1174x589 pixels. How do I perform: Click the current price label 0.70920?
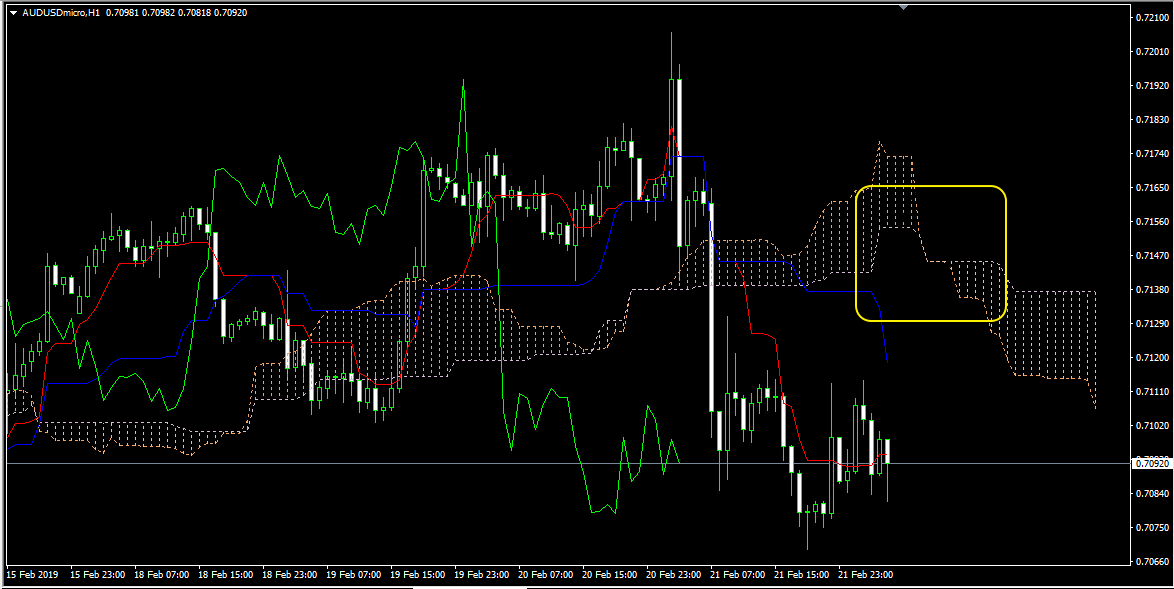coord(1153,464)
